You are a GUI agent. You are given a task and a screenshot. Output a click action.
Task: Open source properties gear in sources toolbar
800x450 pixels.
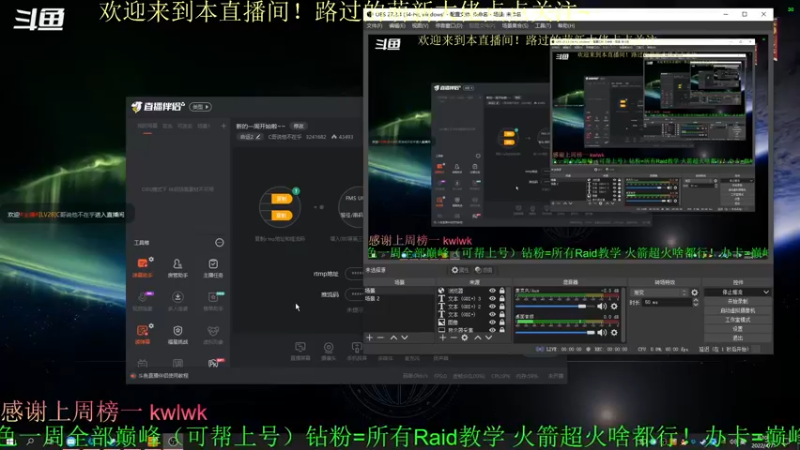pos(464,338)
